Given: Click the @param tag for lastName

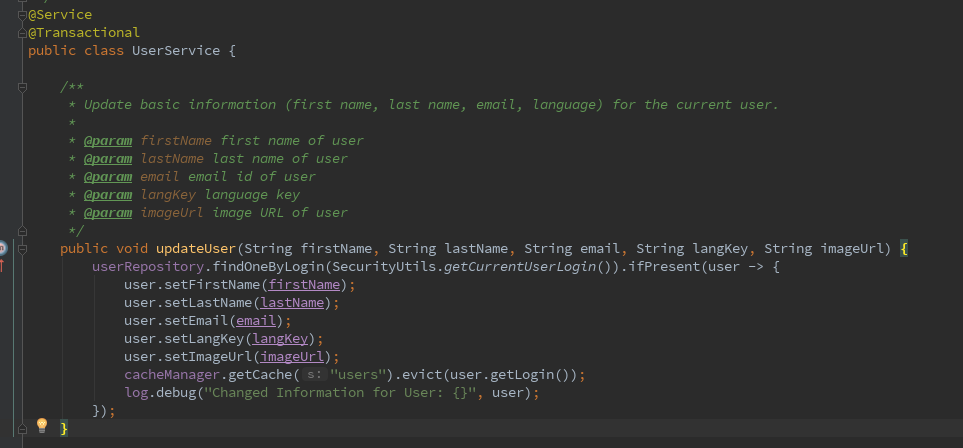Looking at the screenshot, I should (x=108, y=159).
